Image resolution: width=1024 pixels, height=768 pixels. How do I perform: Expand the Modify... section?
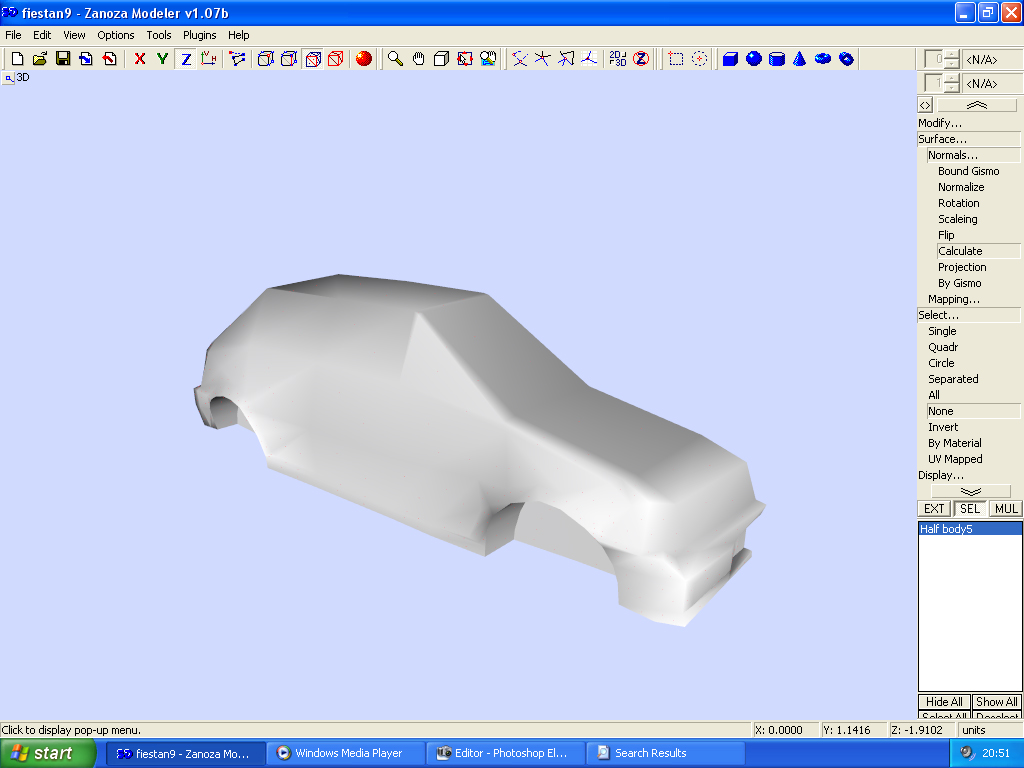tap(940, 123)
